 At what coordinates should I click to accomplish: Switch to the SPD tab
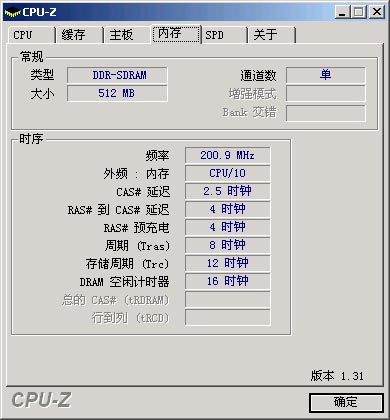[x=224, y=35]
